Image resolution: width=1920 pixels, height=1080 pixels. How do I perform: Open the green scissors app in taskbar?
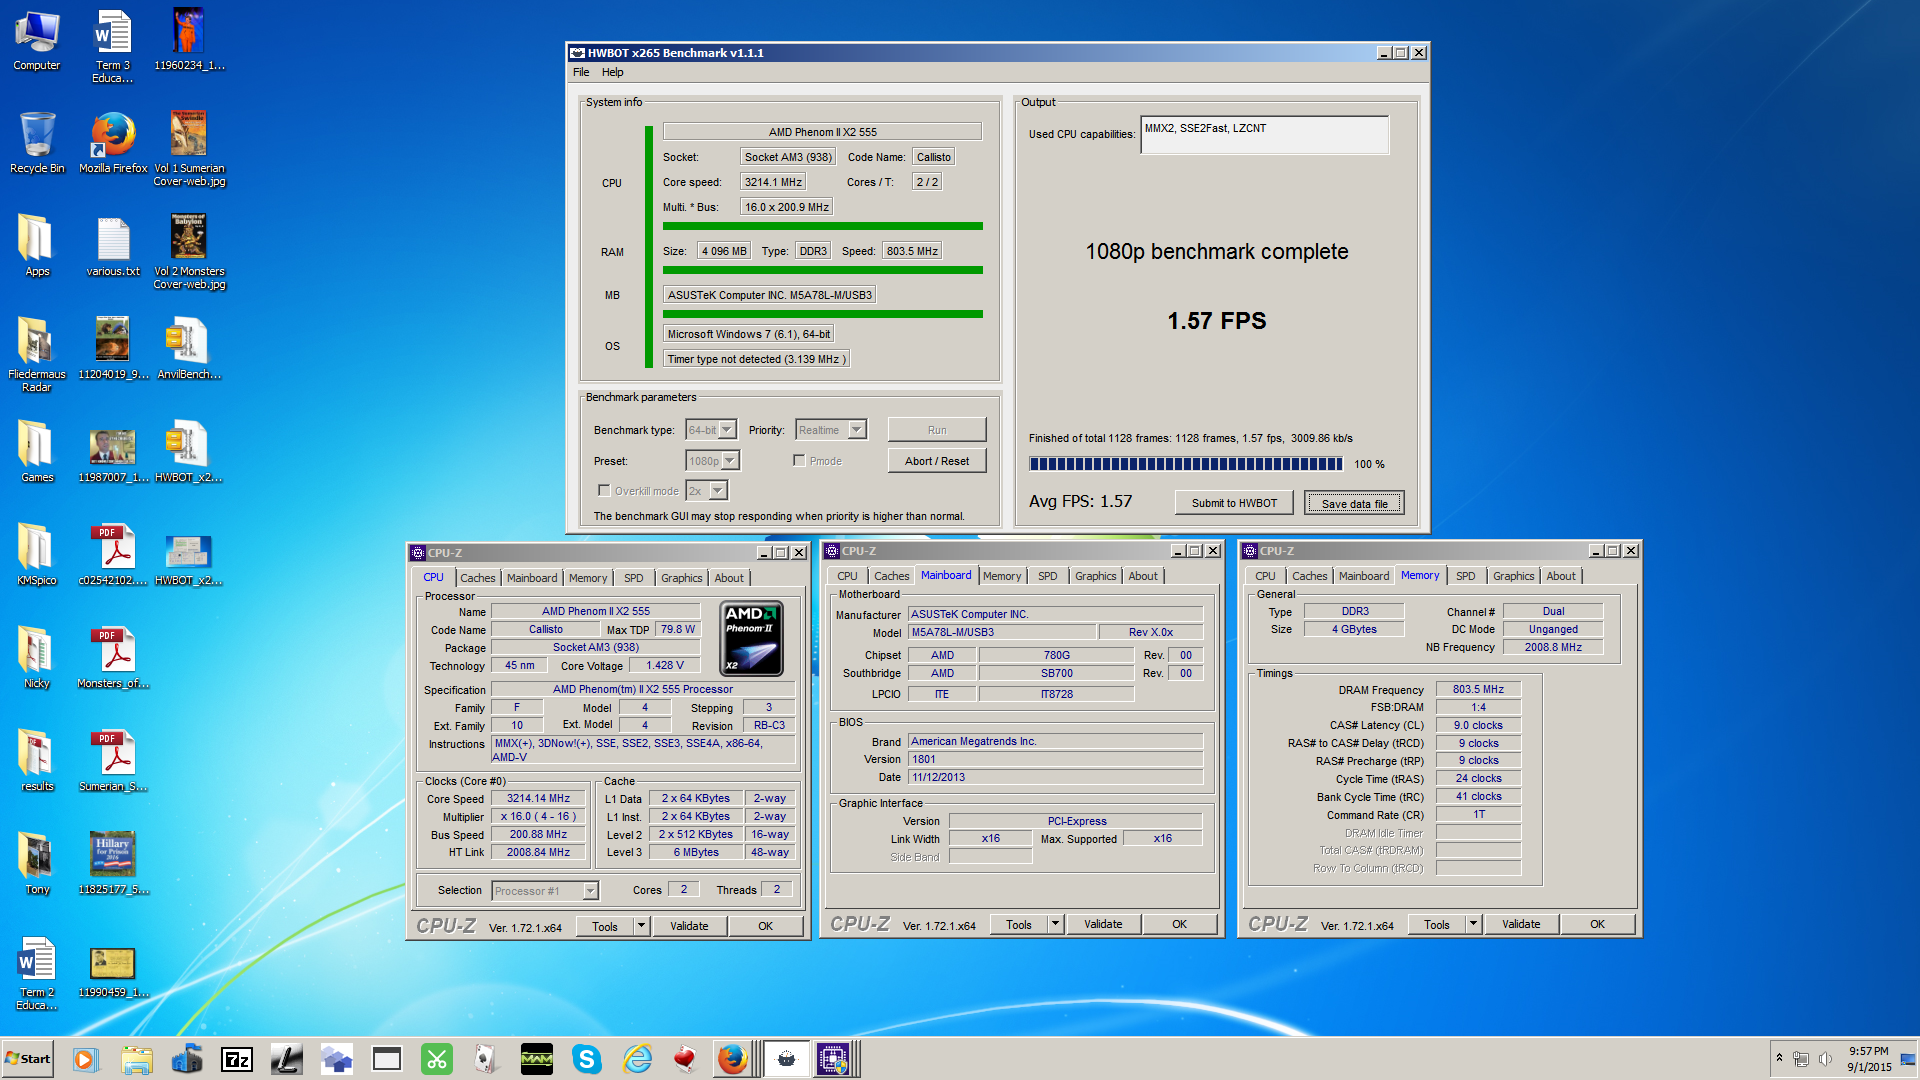[x=437, y=1059]
